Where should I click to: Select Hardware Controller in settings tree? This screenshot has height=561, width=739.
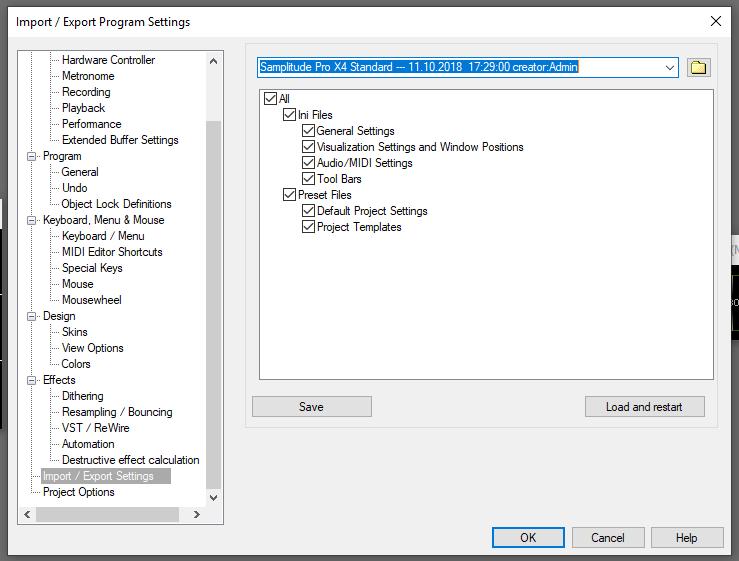tap(108, 60)
